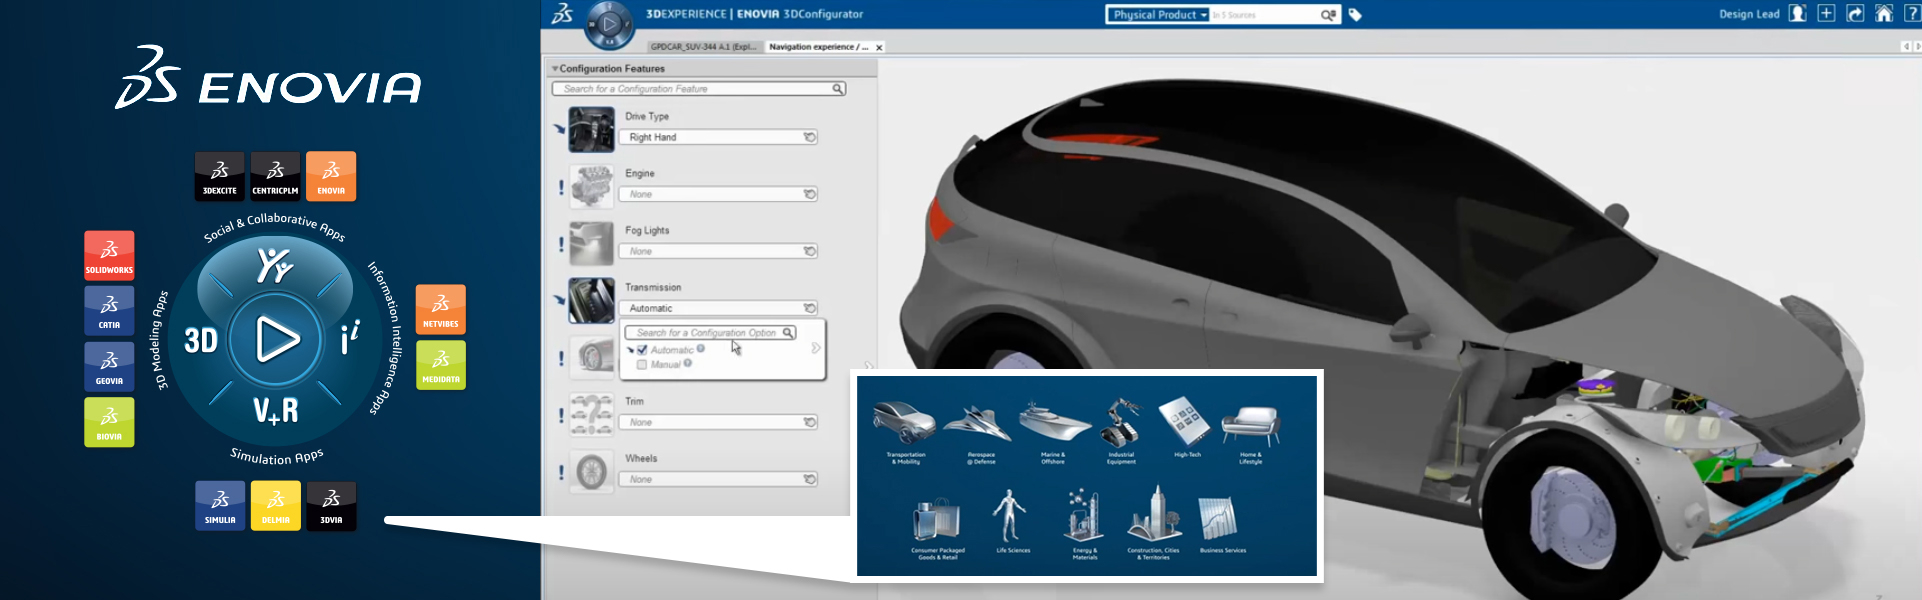
Task: Click the CENTRICPLM brand tile
Action: pos(275,176)
